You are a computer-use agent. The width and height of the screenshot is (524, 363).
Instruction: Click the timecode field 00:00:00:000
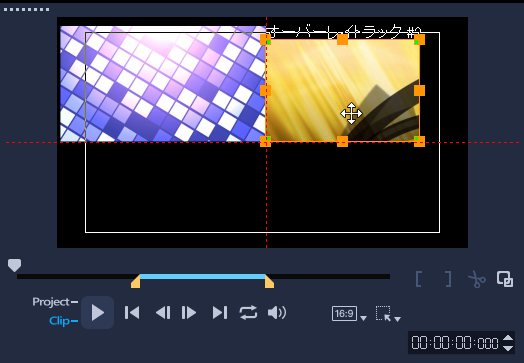click(454, 343)
